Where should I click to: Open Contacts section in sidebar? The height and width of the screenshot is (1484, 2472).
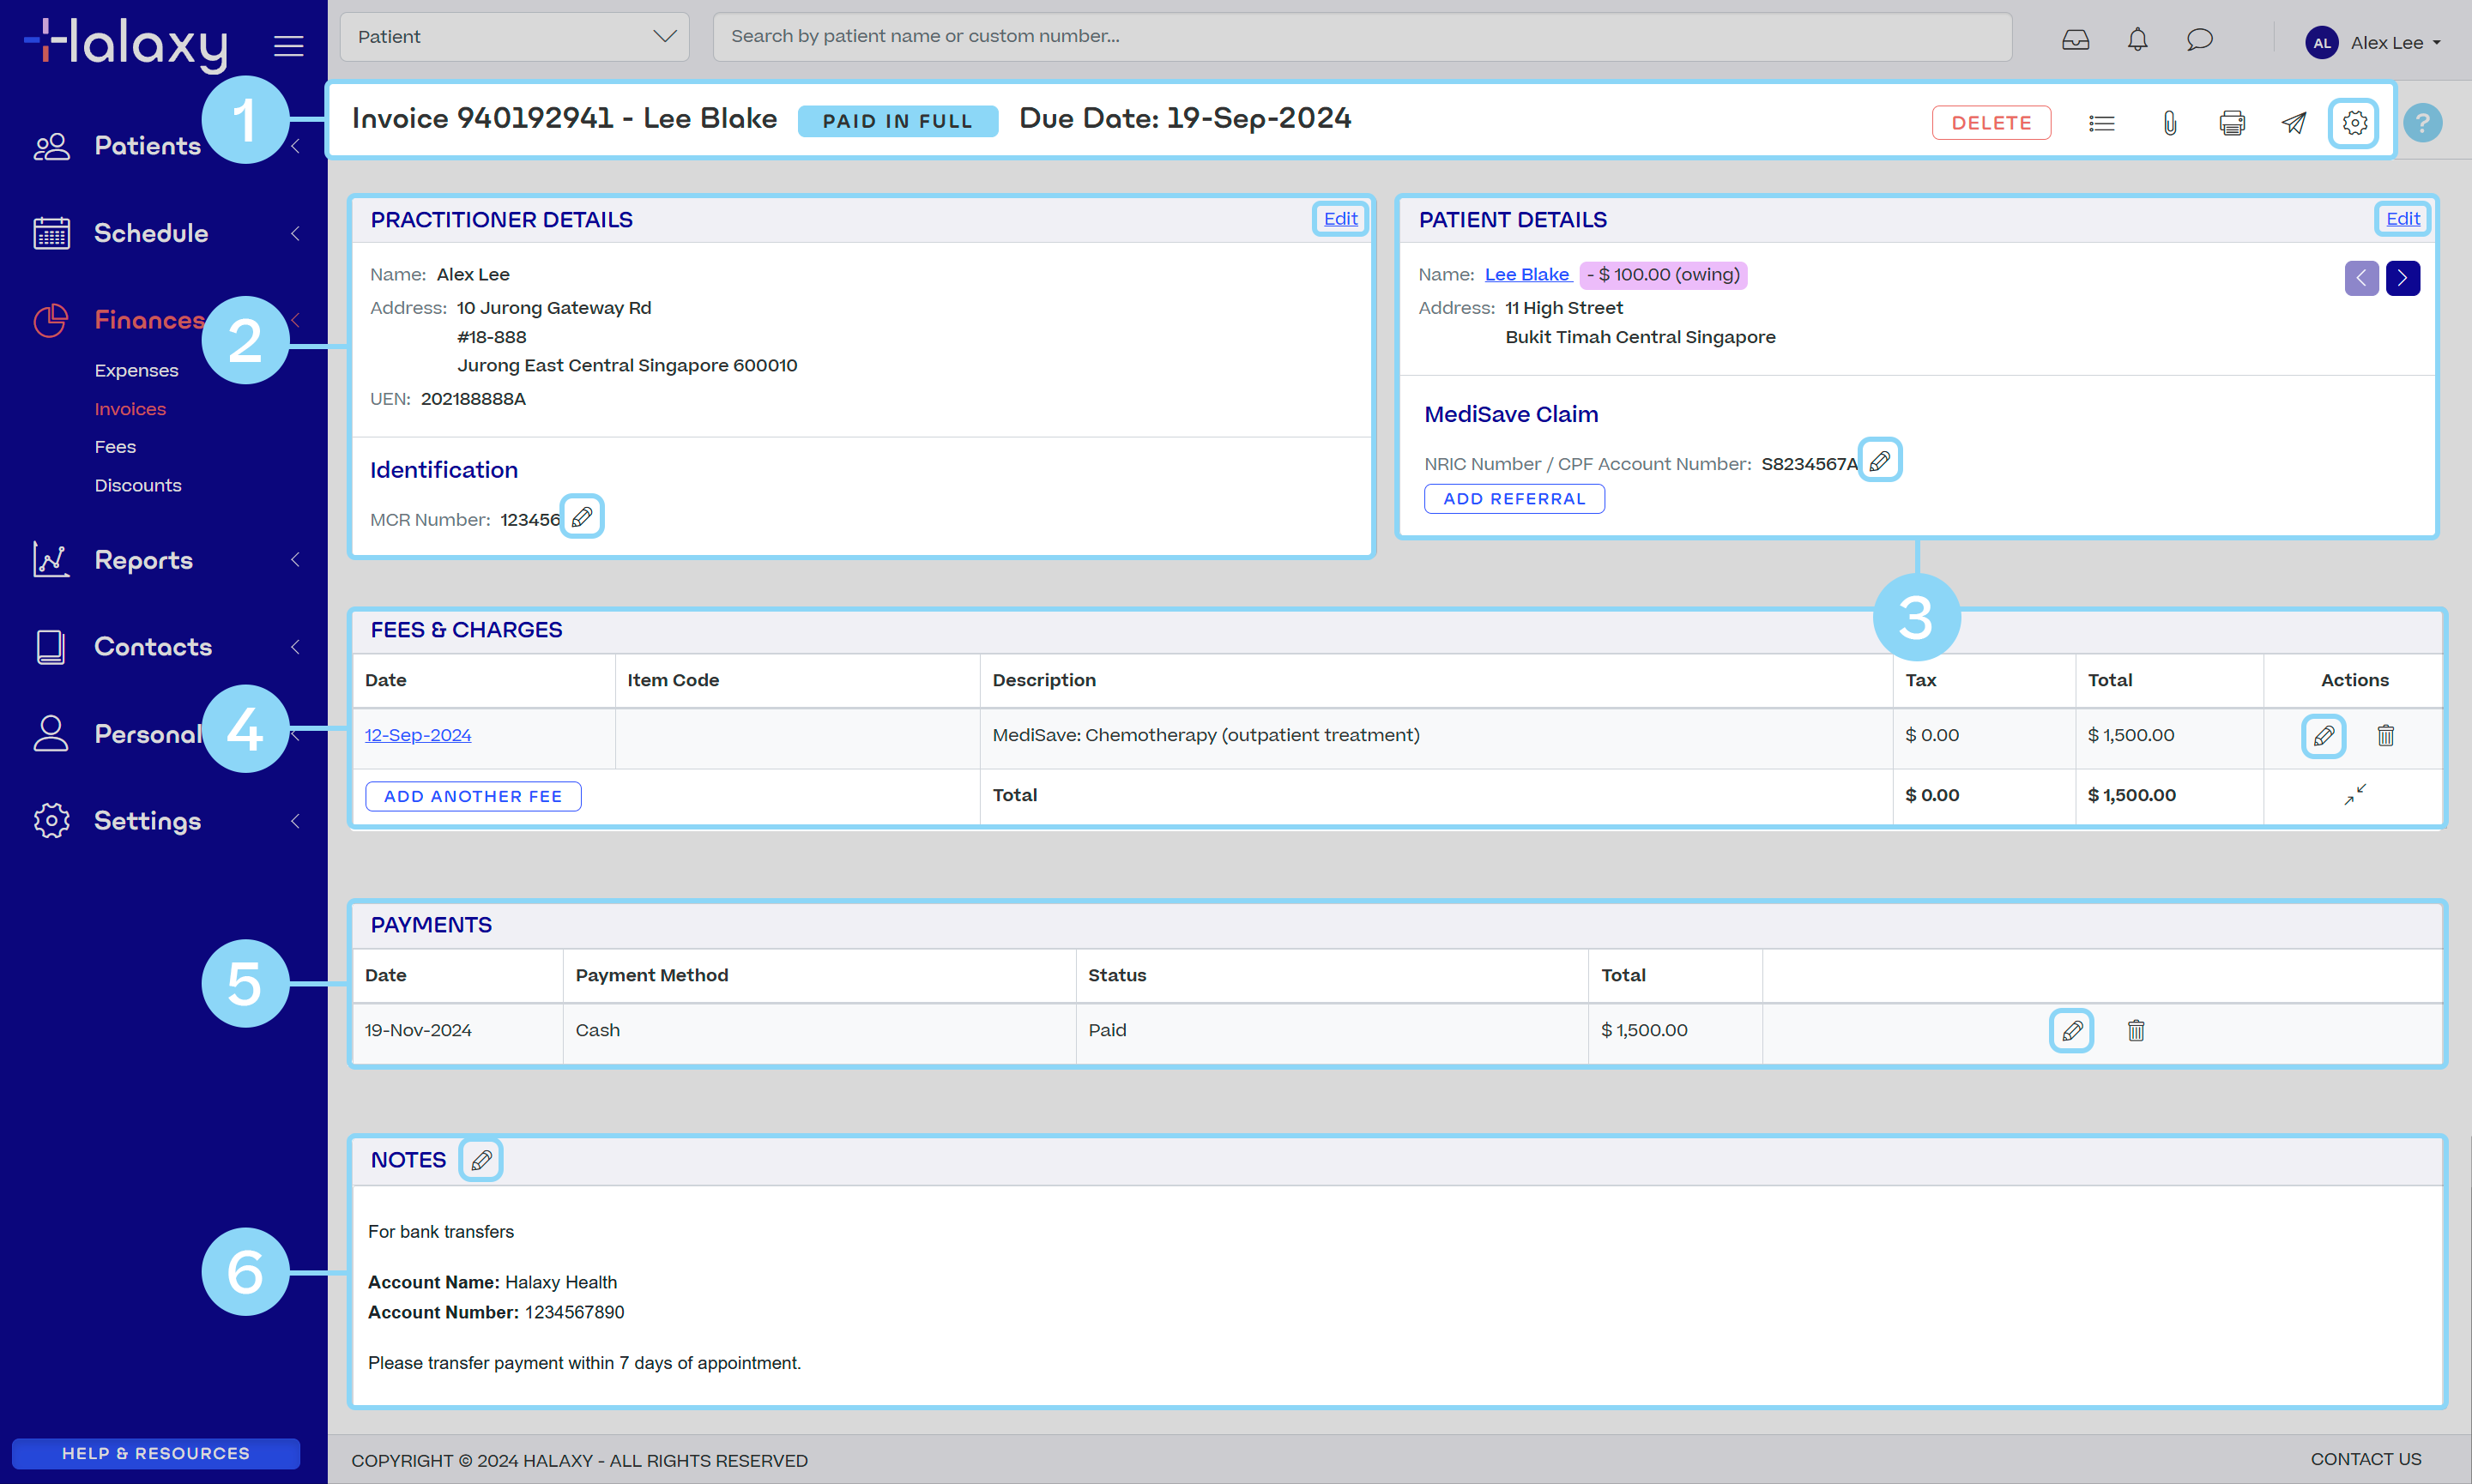click(x=153, y=647)
